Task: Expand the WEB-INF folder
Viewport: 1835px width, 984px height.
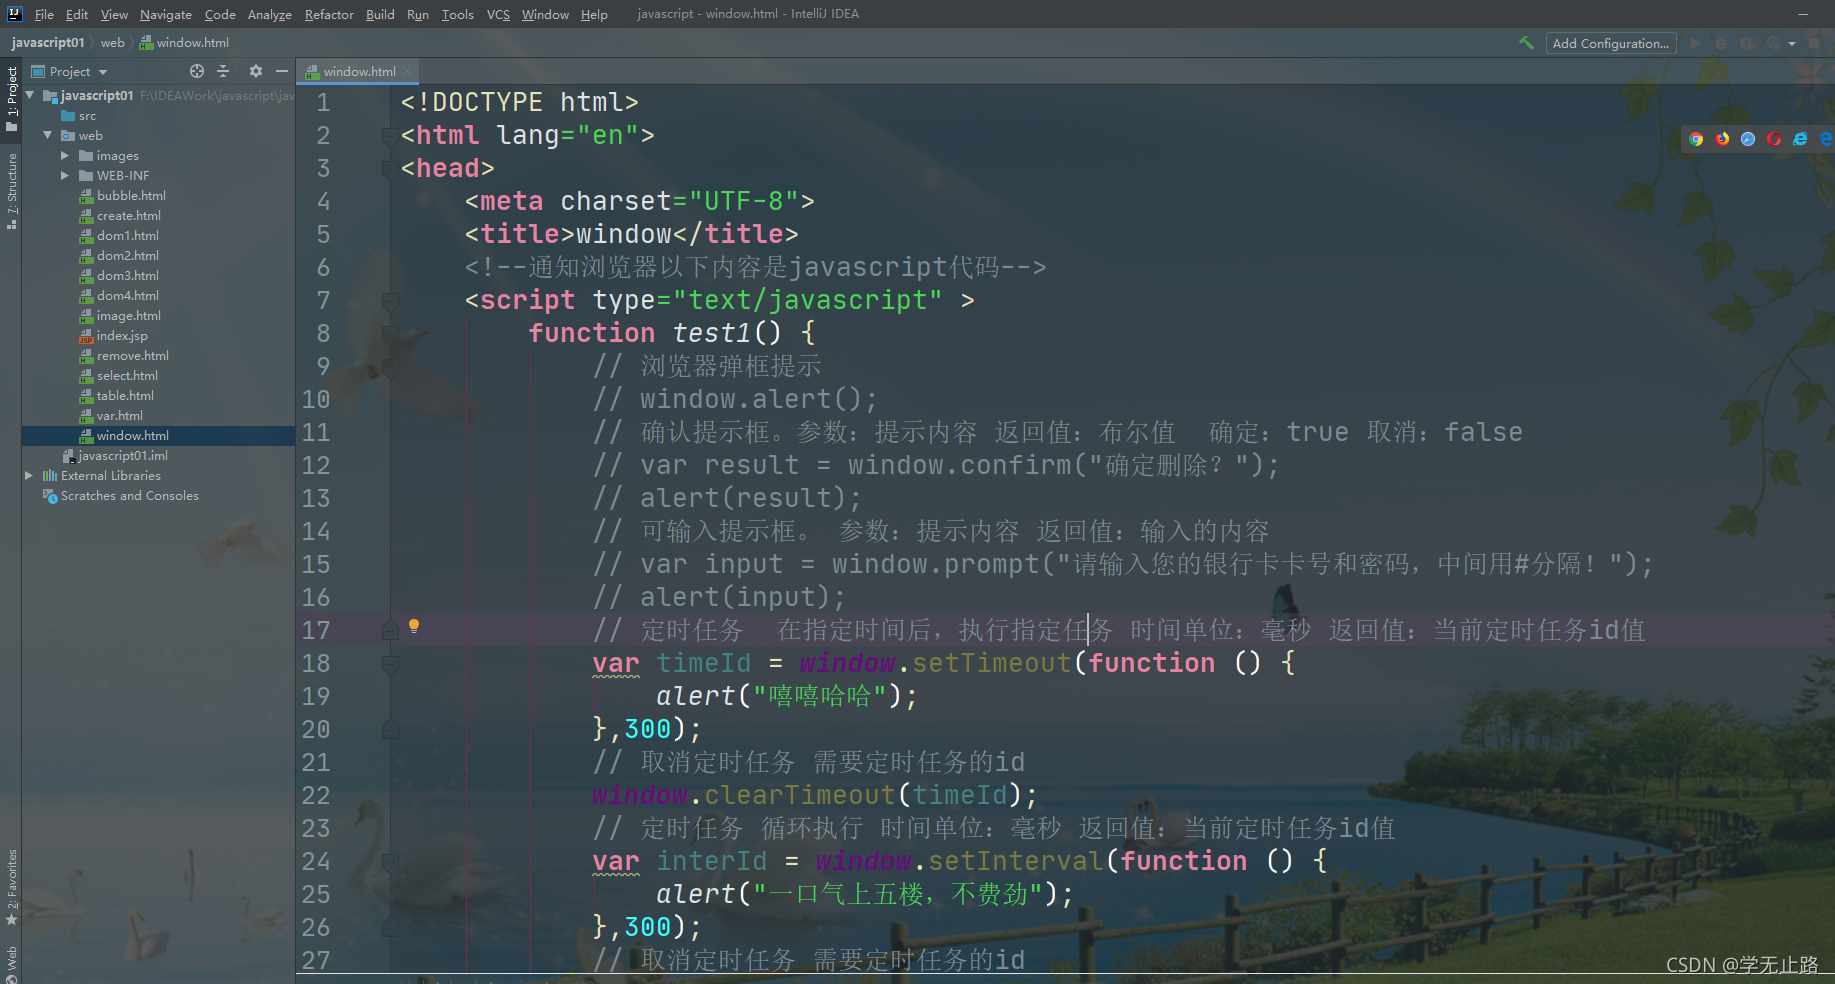Action: click(x=65, y=175)
